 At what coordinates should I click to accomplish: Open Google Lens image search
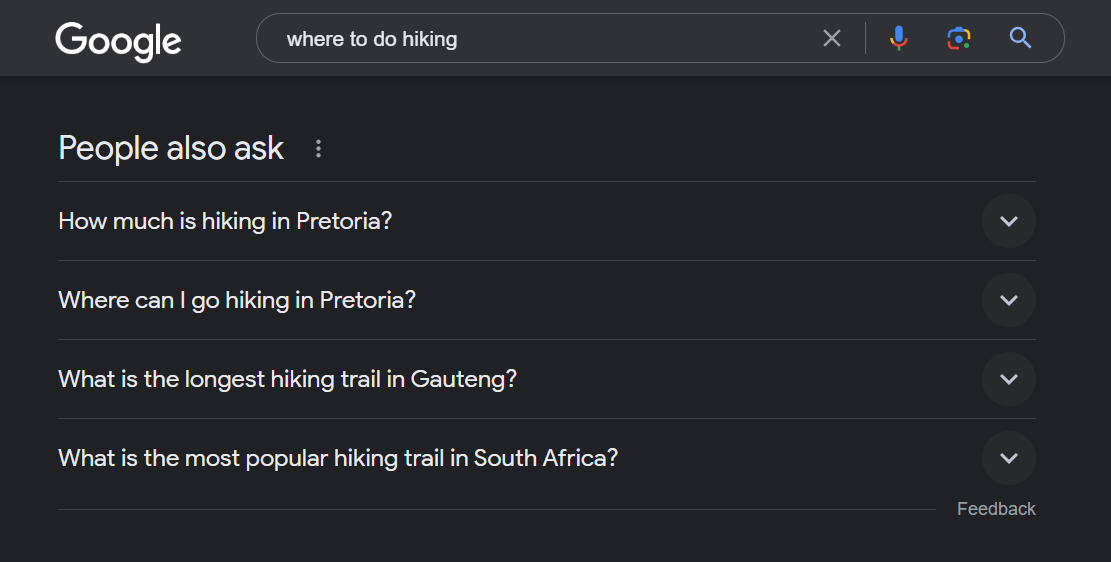tap(959, 39)
